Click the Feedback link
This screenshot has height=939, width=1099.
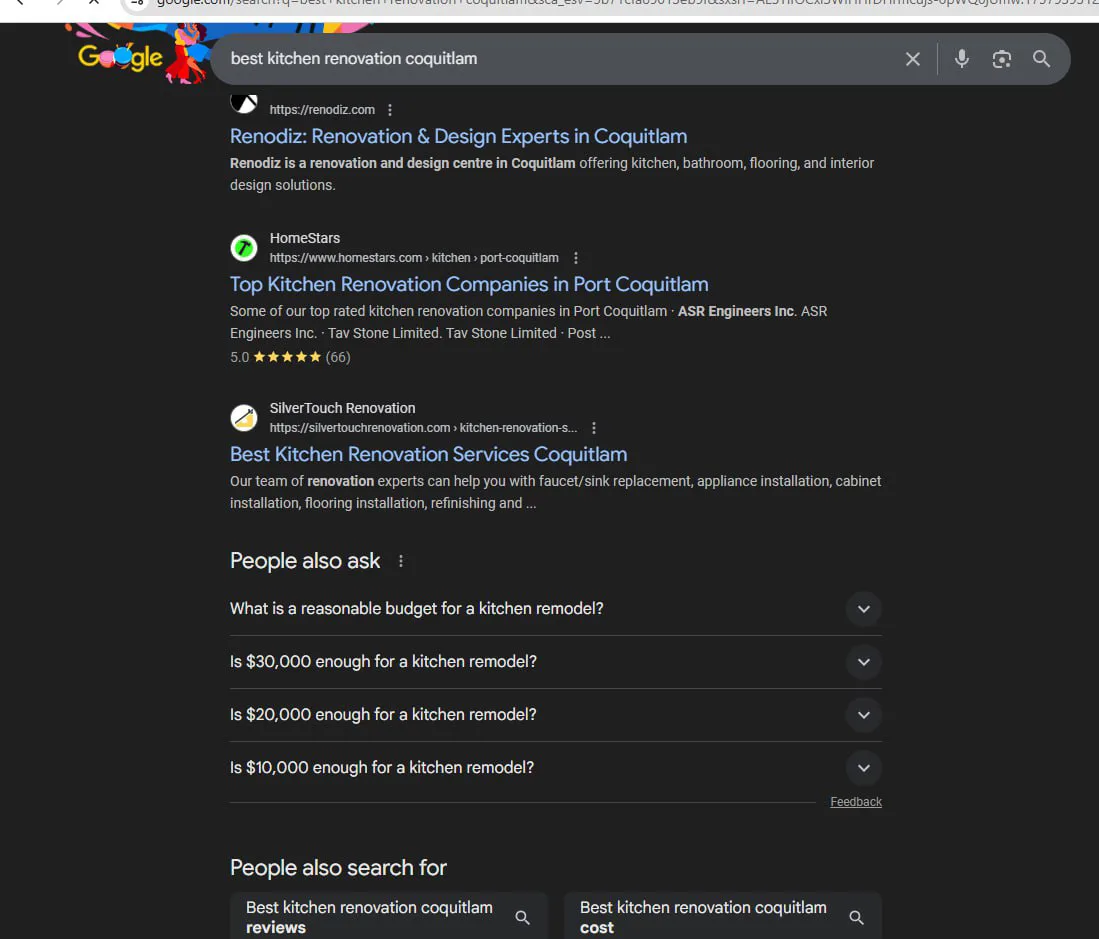pos(856,802)
